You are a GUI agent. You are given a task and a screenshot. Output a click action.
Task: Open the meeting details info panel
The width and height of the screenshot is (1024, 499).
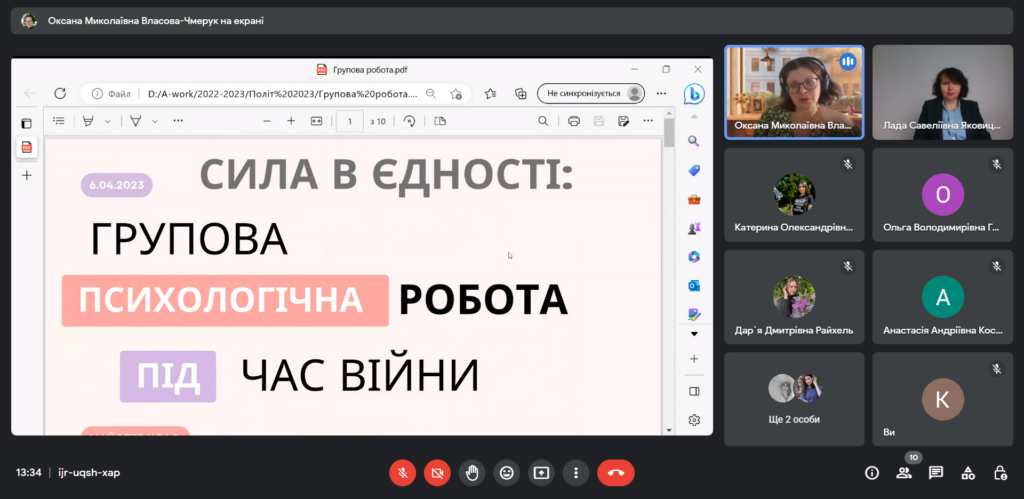[x=872, y=473]
